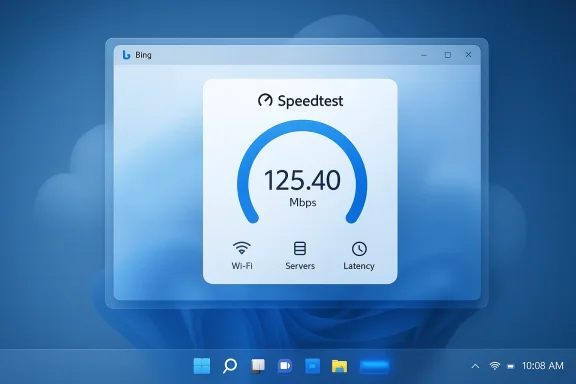Click the battery icon in system tray
The image size is (576, 384).
coord(511,366)
